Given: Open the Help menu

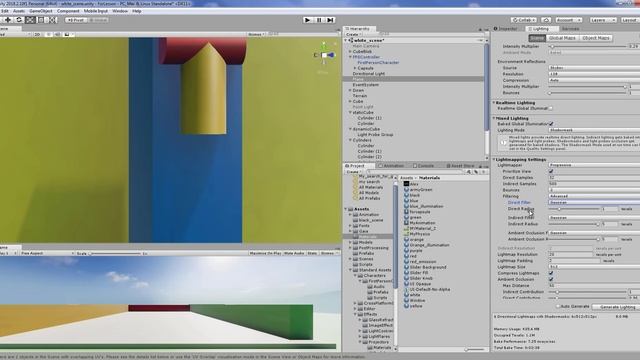Looking at the screenshot, I should (x=137, y=11).
